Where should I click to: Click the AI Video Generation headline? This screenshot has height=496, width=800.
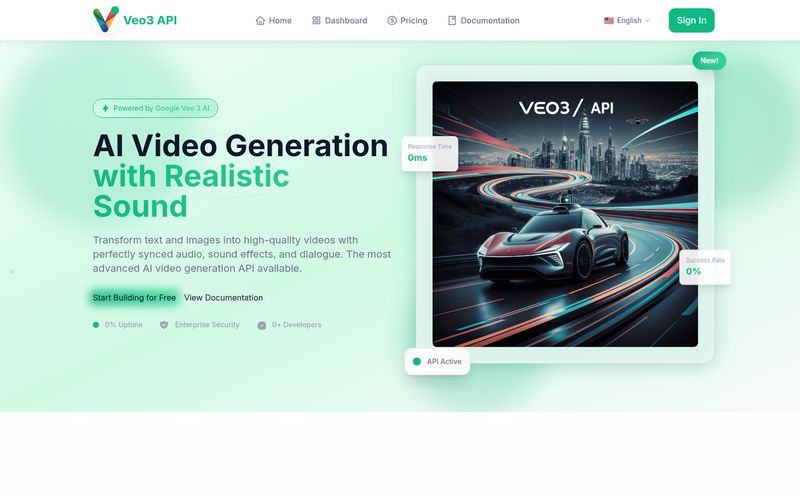pos(240,145)
